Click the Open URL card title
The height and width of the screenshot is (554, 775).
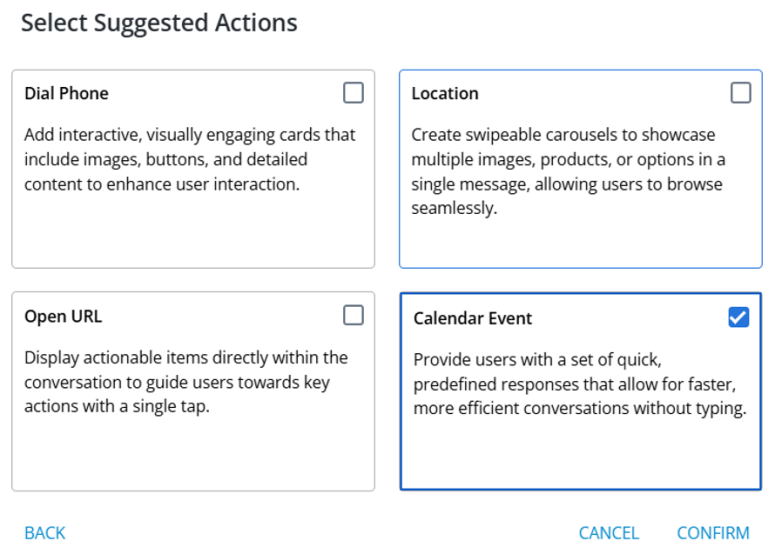tap(63, 317)
